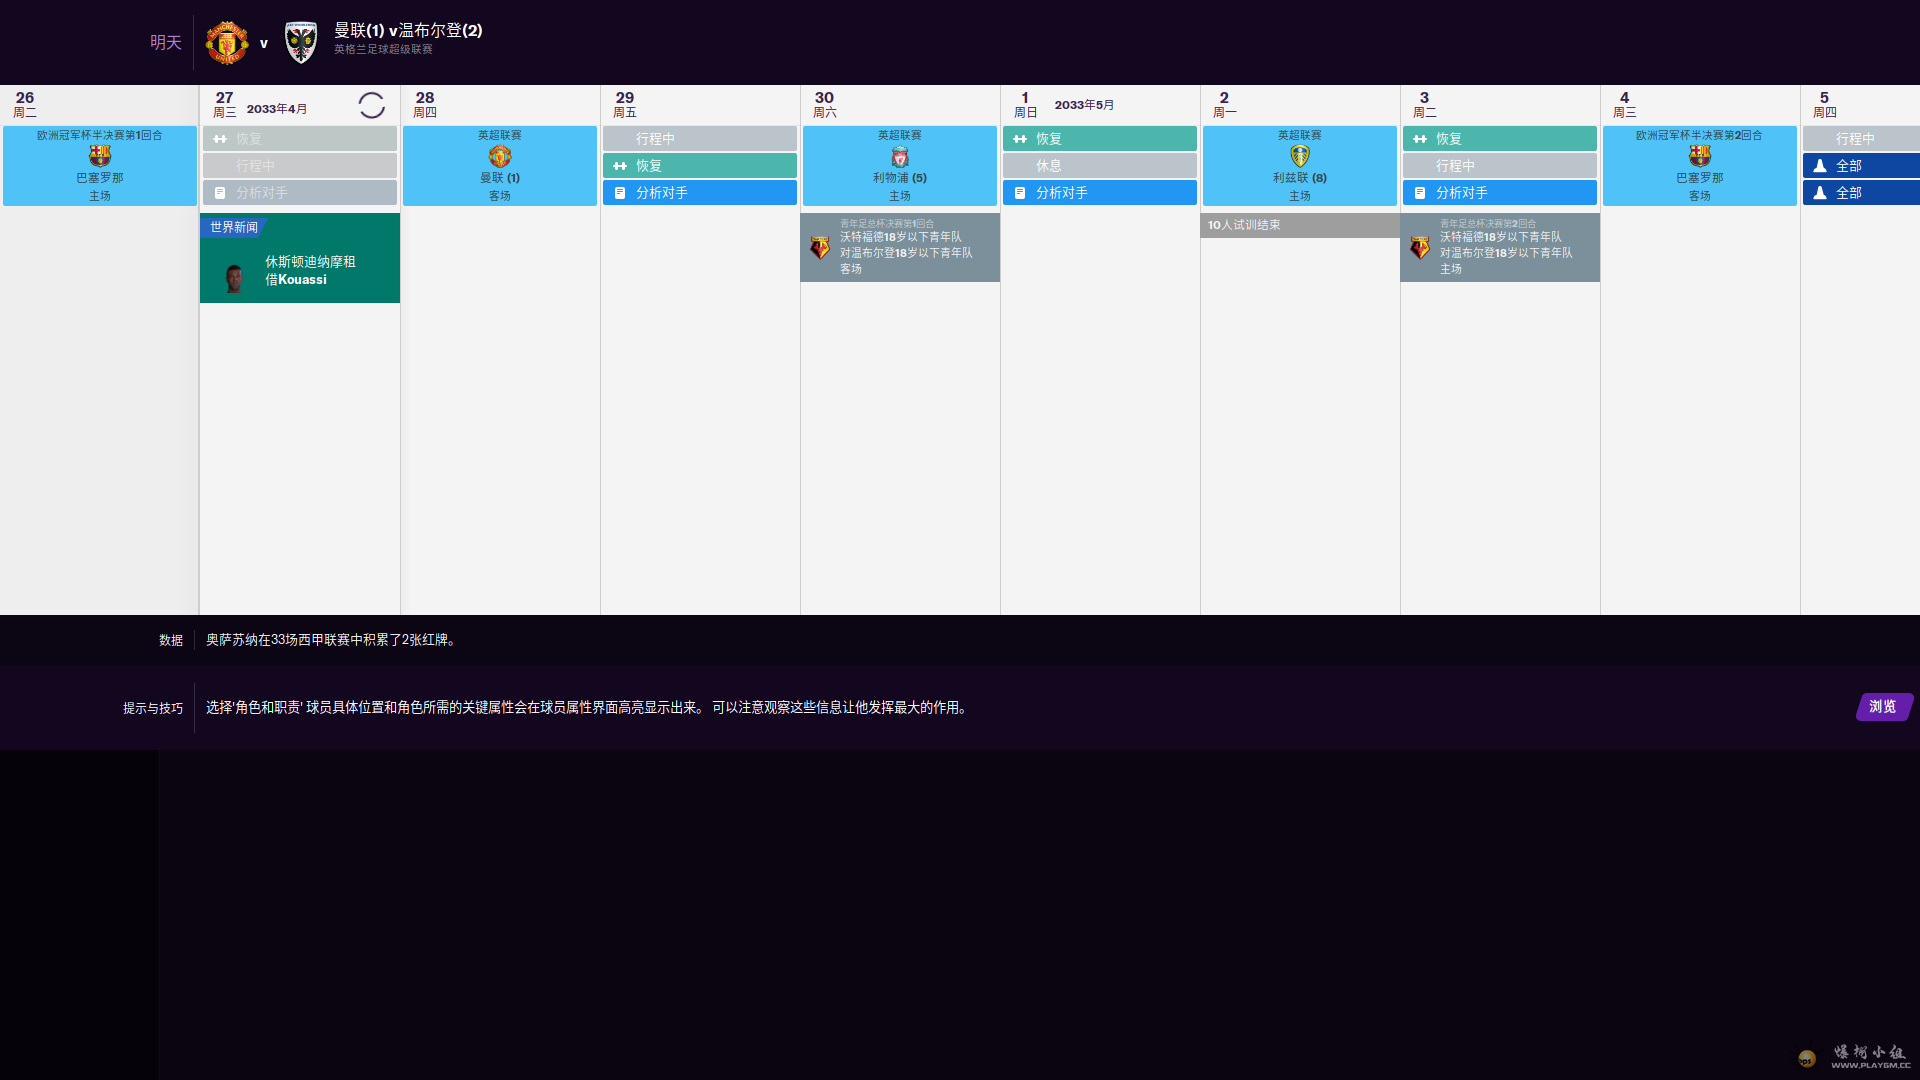
Task: Click Watford badge on April 30 youth match
Action: [x=820, y=248]
